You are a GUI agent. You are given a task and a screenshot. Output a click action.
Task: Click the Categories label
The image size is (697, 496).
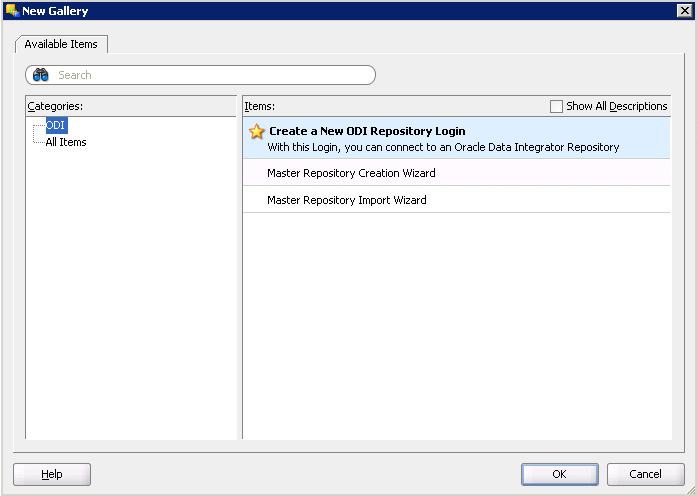pos(55,106)
